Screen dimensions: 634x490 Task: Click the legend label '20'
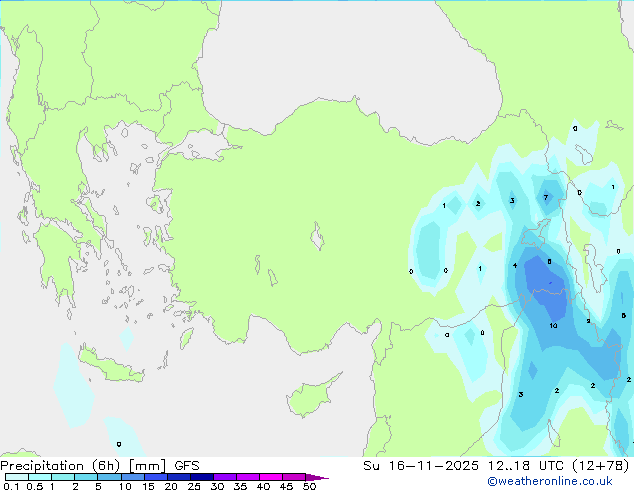(x=171, y=486)
